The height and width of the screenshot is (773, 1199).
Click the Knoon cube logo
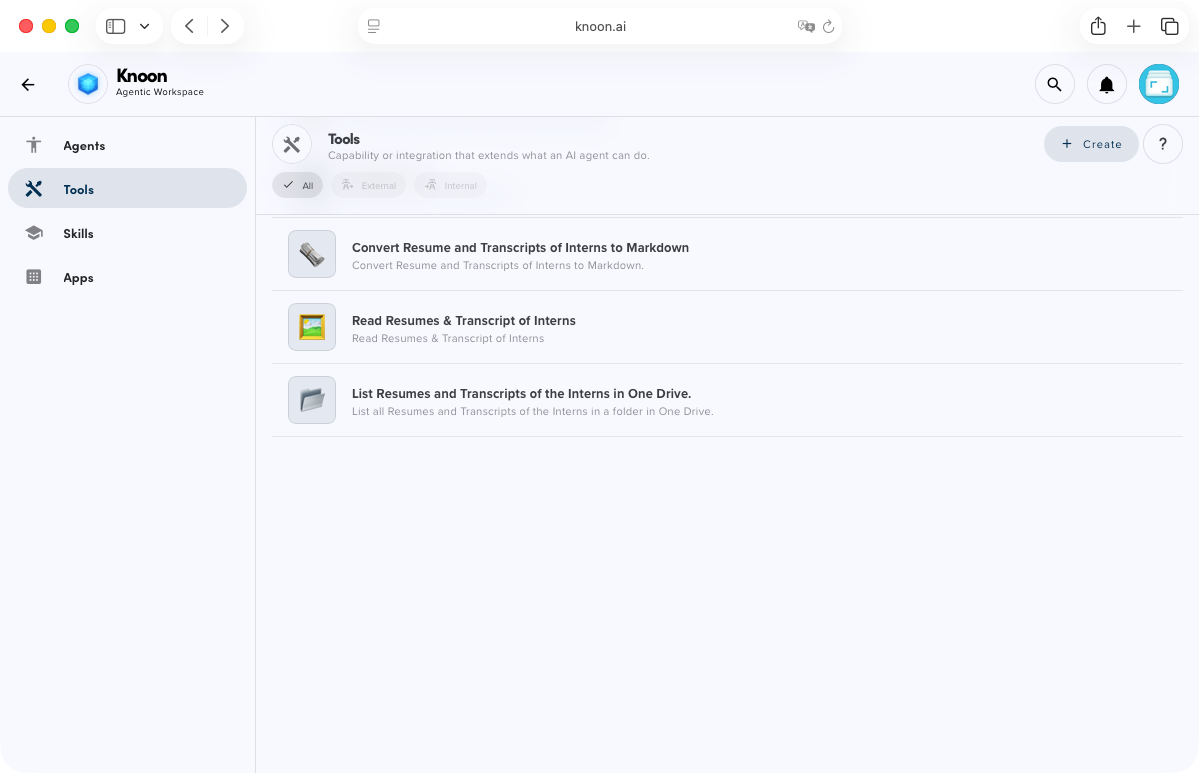pyautogui.click(x=88, y=85)
